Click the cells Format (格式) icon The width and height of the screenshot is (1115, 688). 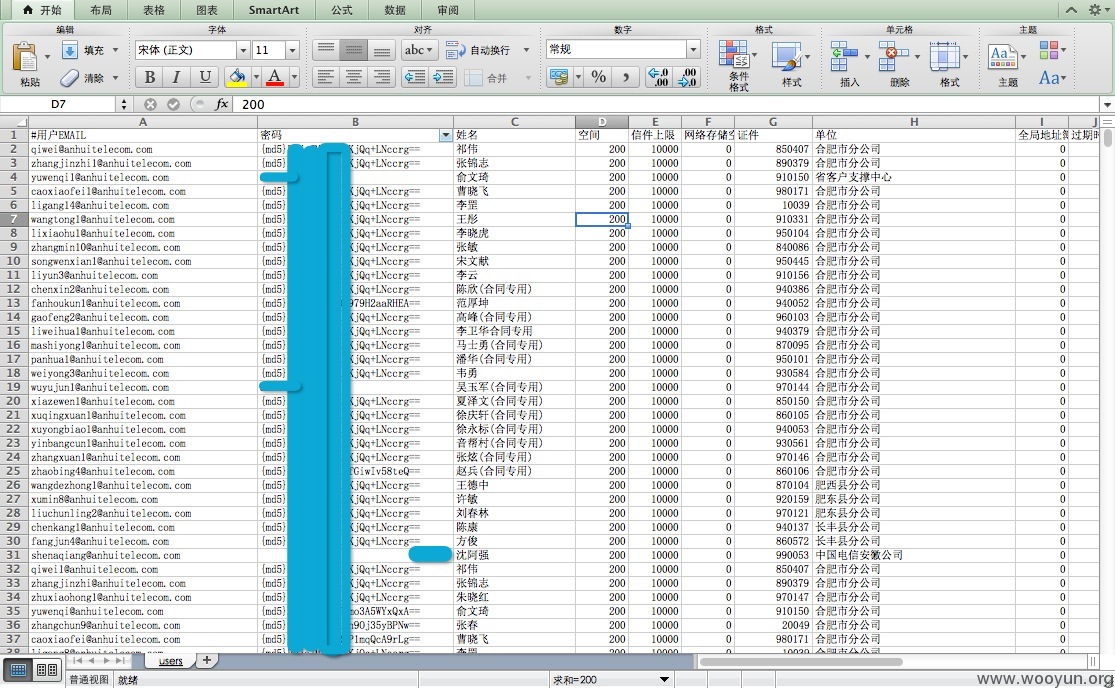tap(944, 56)
